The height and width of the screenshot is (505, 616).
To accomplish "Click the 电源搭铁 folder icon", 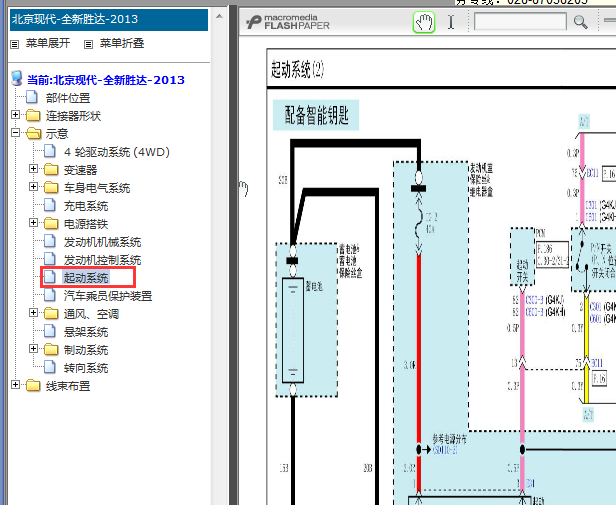I will pyautogui.click(x=51, y=224).
